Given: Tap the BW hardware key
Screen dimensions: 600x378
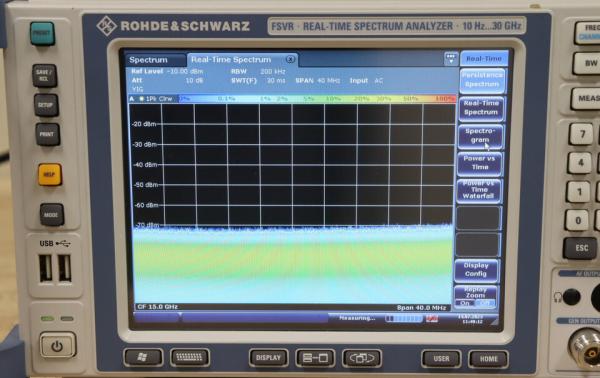Looking at the screenshot, I should pyautogui.click(x=586, y=63).
